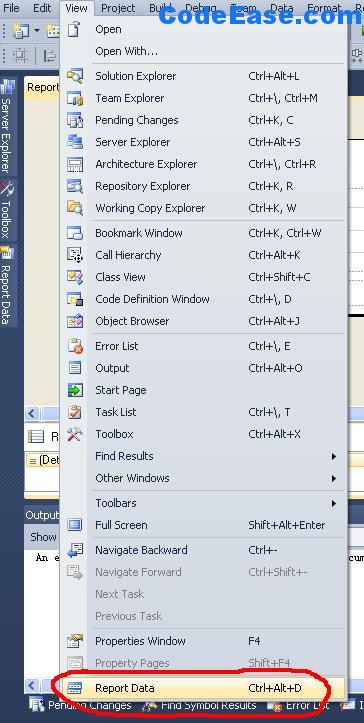364x723 pixels.
Task: Click the Error List icon in menu
Action: pyautogui.click(x=75, y=346)
